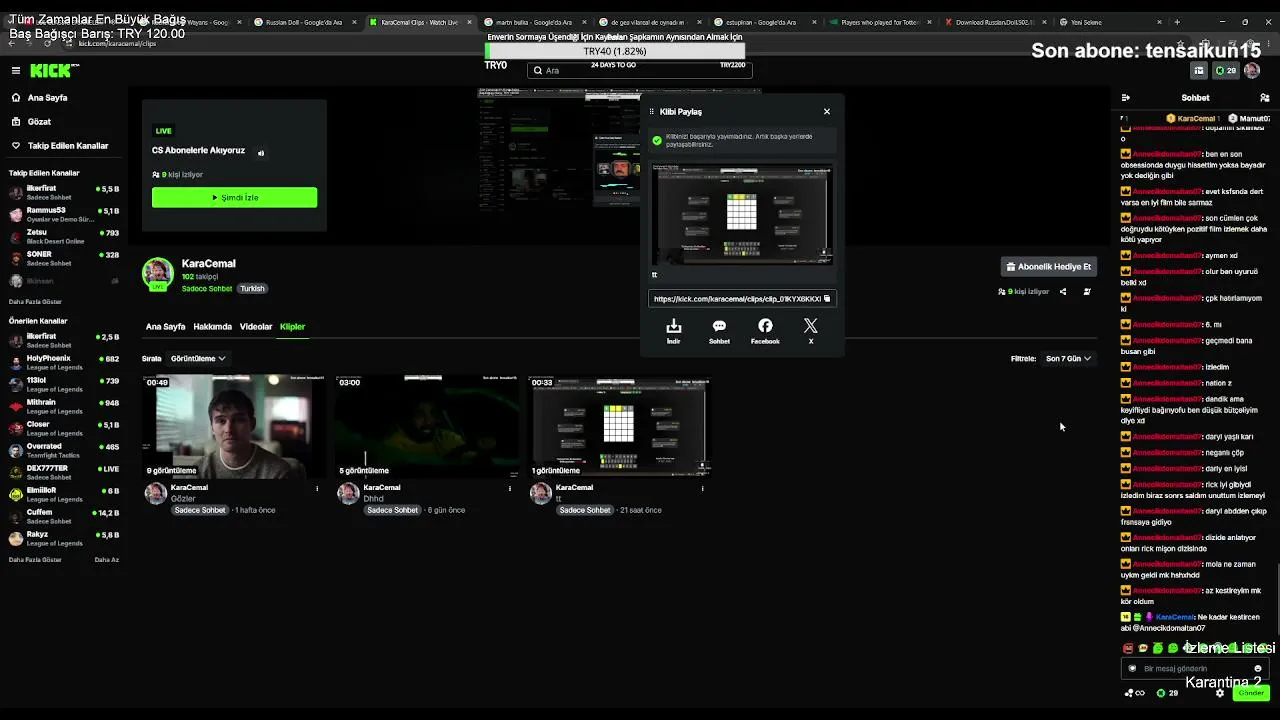Image resolution: width=1280 pixels, height=720 pixels.
Task: Open HolyPhoenix in recommended channels
Action: [x=62, y=362]
